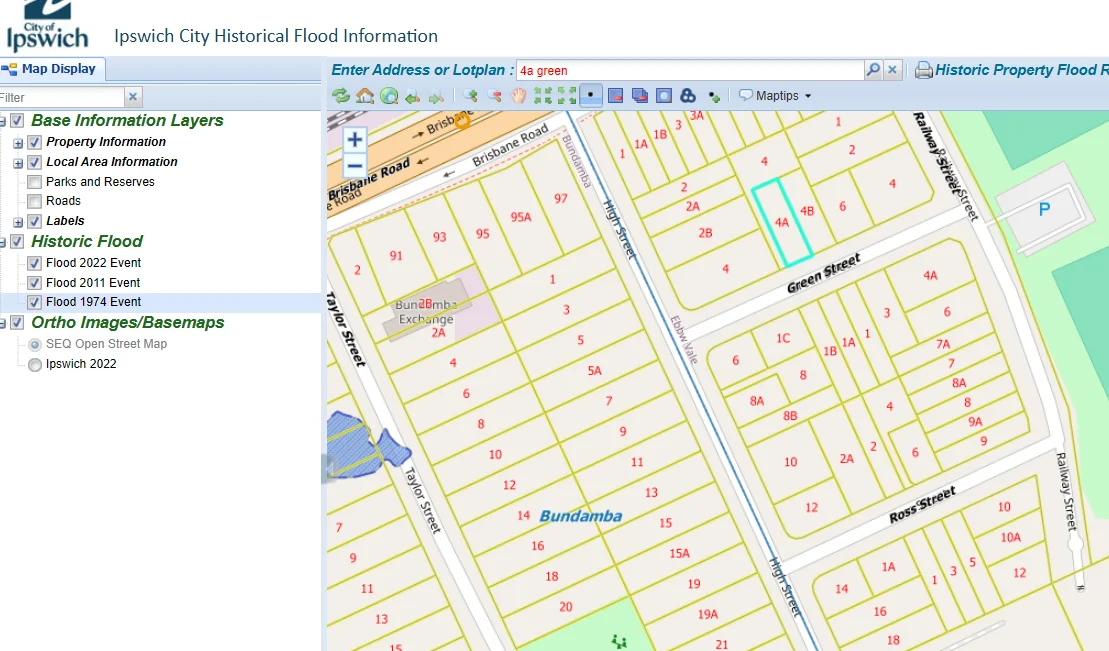Expand the Property Information tree node
The width and height of the screenshot is (1109, 651).
pyautogui.click(x=18, y=143)
